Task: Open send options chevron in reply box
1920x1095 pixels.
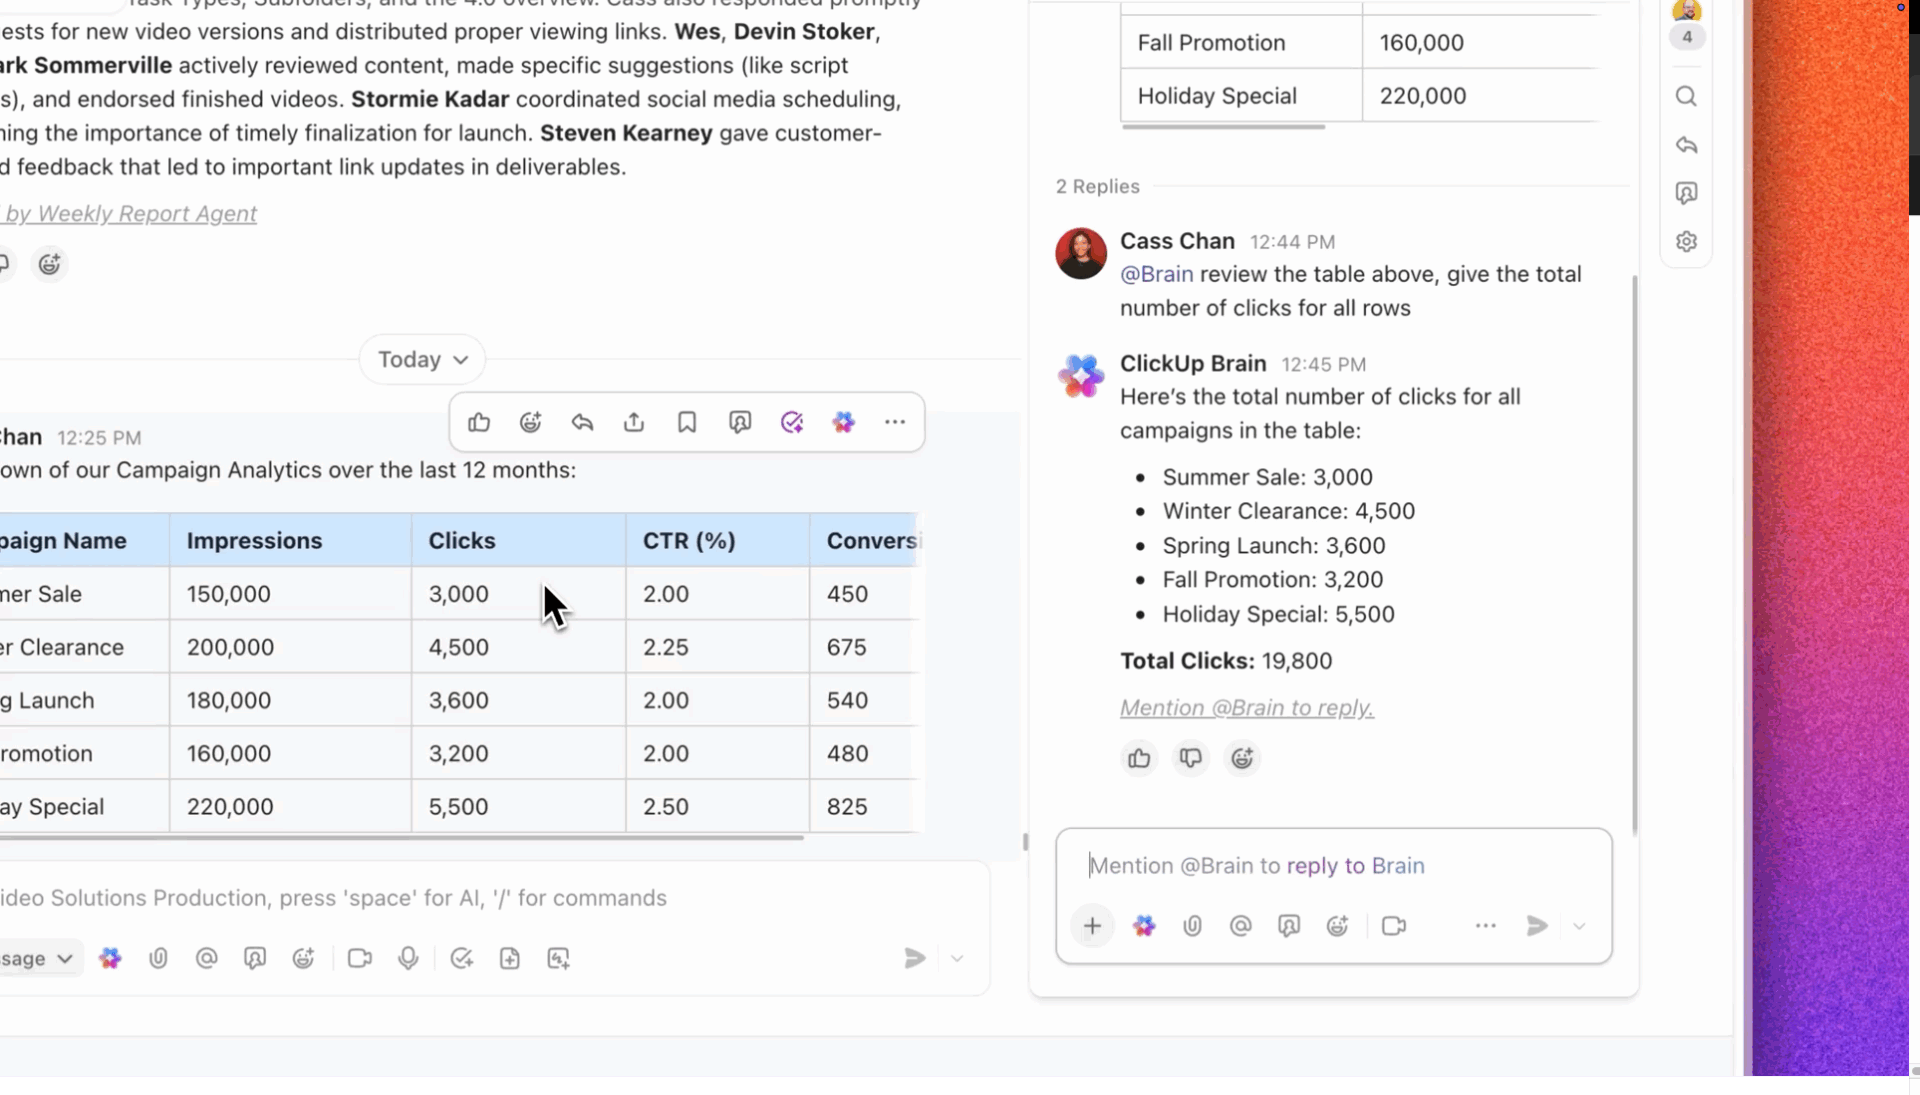Action: click(x=1579, y=926)
